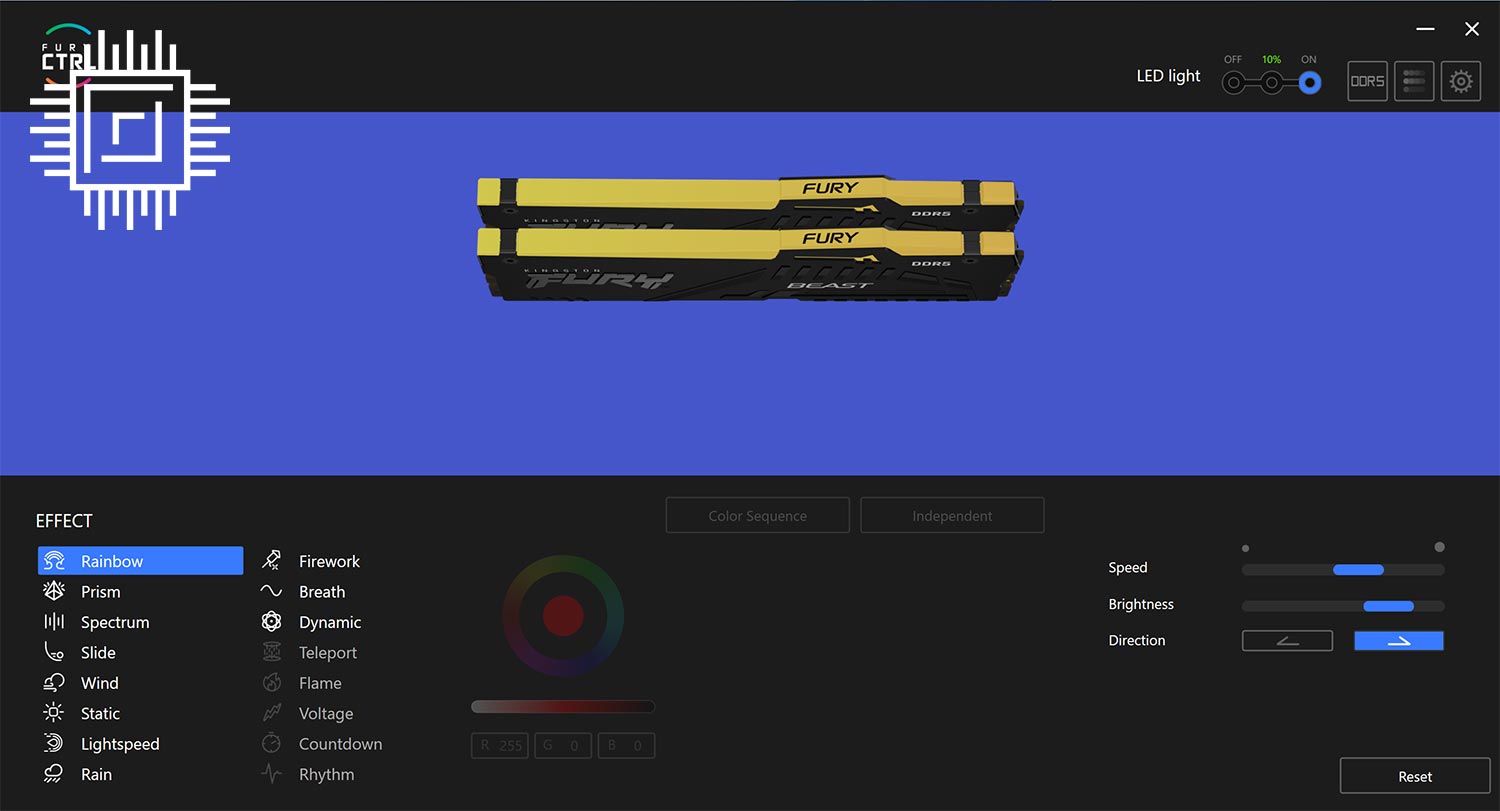Minimize the FURY CTRL window
The width and height of the screenshot is (1500, 811).
pos(1425,29)
